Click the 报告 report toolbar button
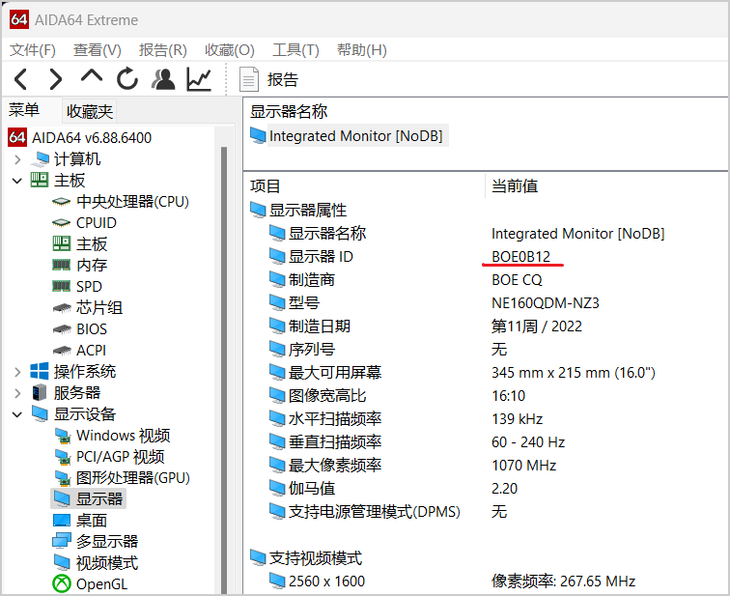 coord(269,80)
